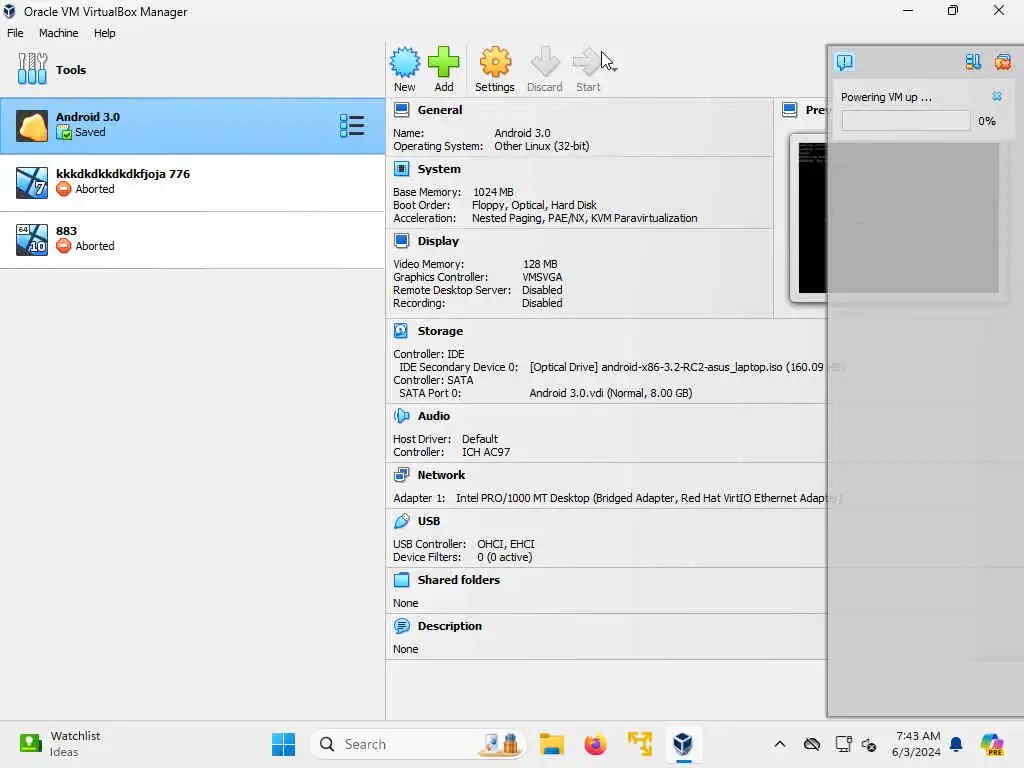Select the 883 virtual machine

point(193,240)
